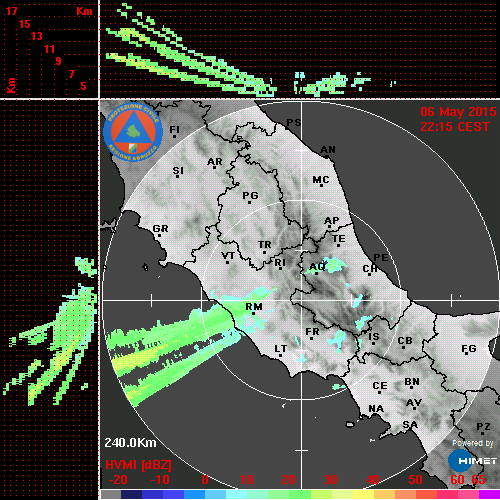
Task: Click the "13" altitude label
Action: [37, 36]
